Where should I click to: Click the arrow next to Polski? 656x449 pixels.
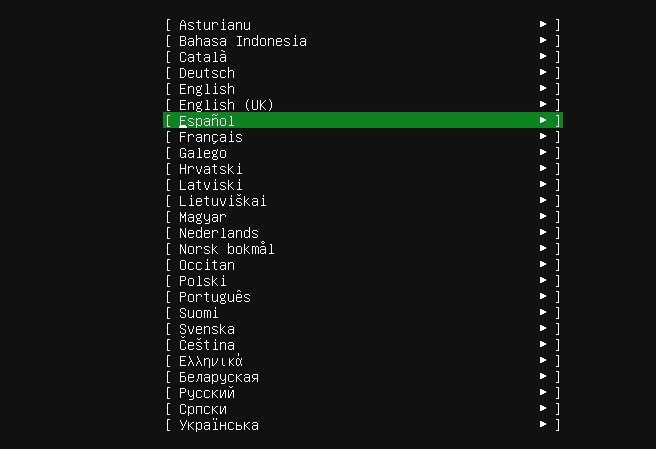(x=542, y=281)
